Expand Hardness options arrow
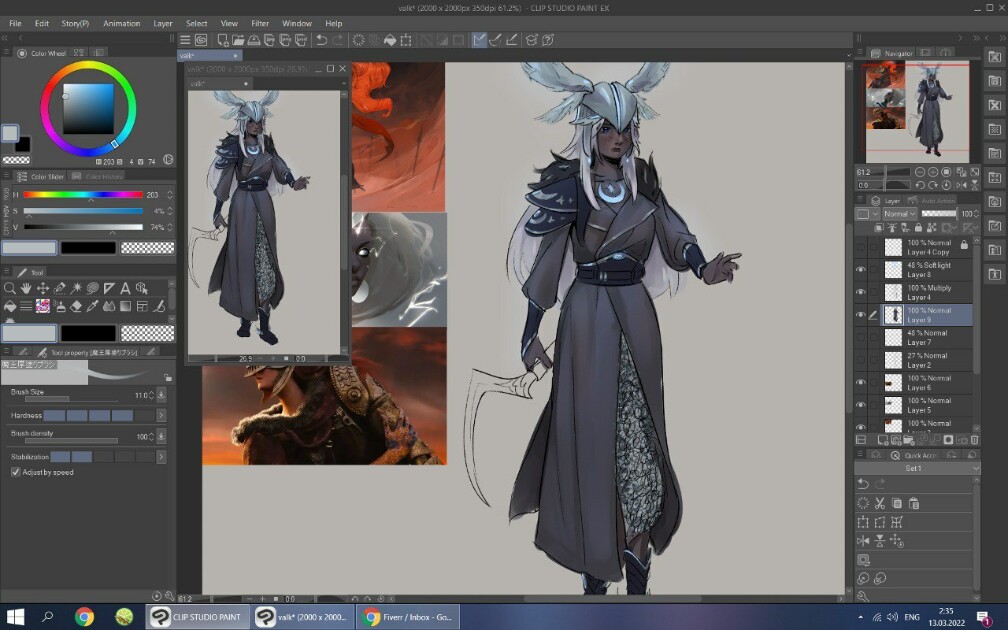The width and height of the screenshot is (1008, 630). click(161, 416)
